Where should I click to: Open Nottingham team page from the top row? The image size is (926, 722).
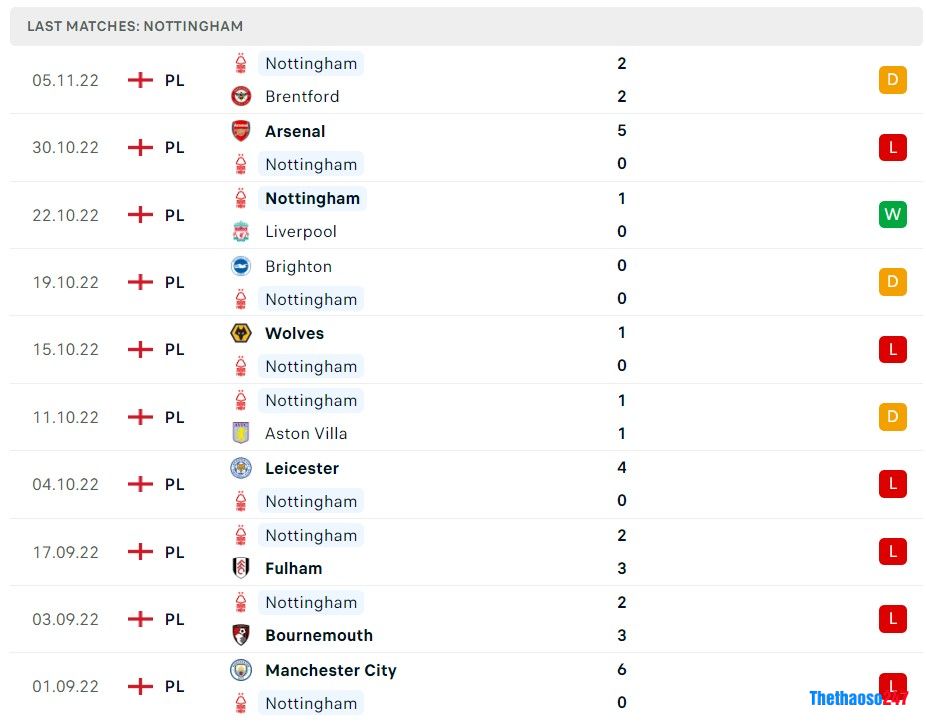[x=310, y=63]
